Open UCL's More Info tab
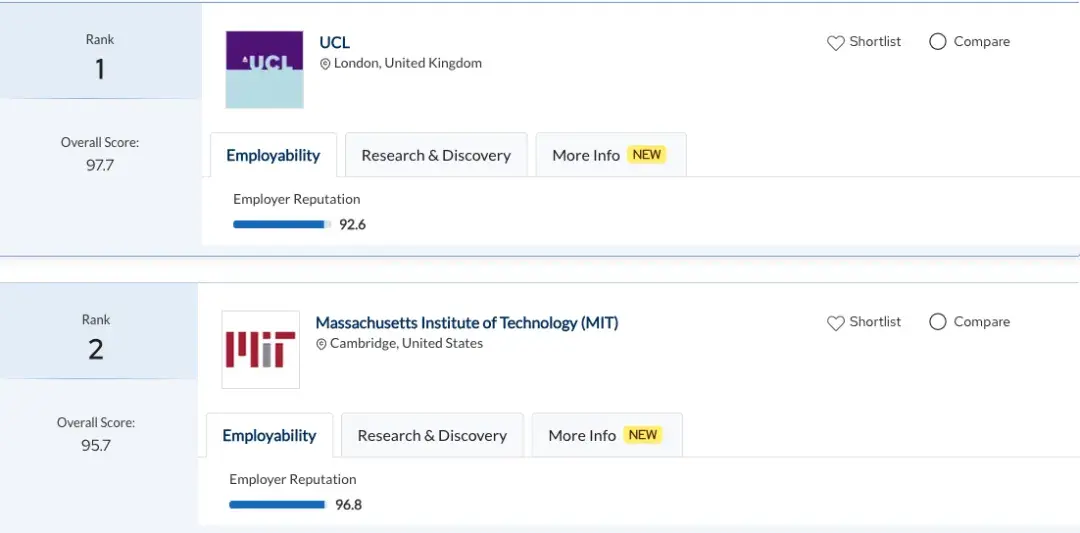The height and width of the screenshot is (533, 1080). (586, 155)
